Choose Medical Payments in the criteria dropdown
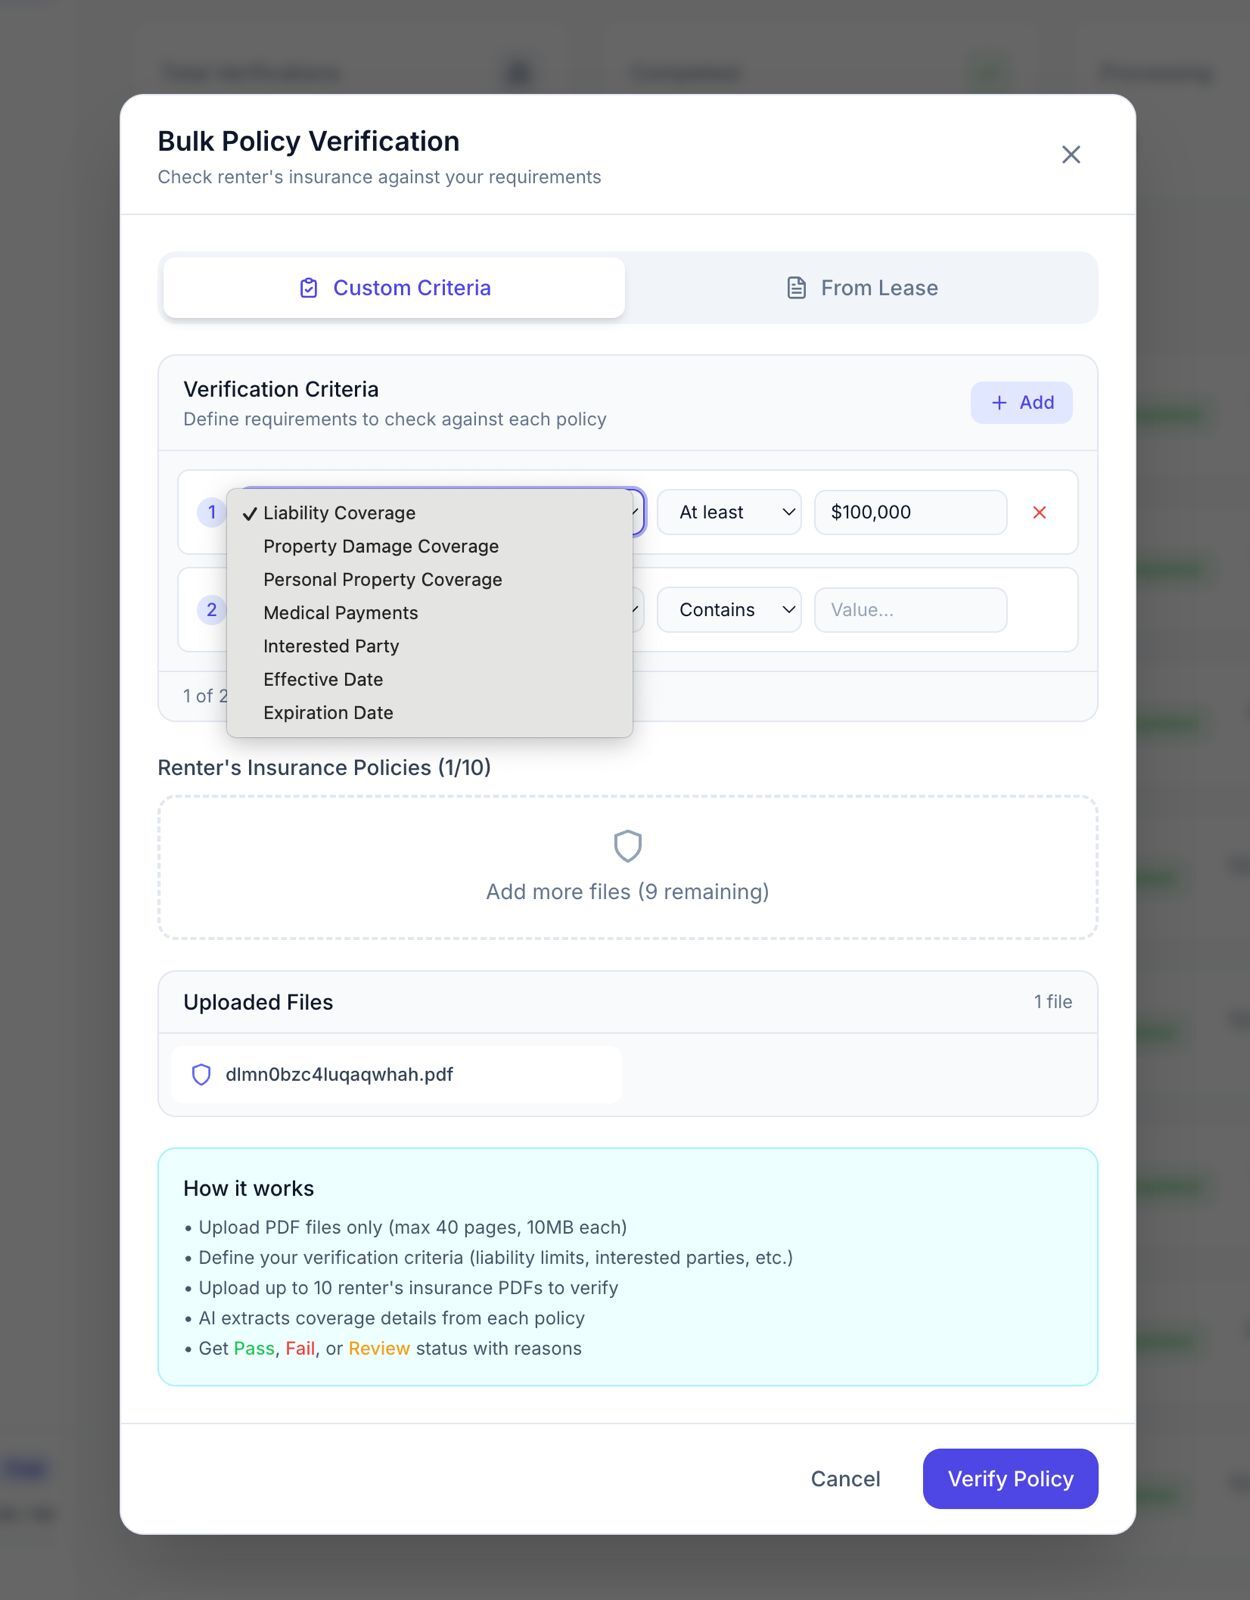Image resolution: width=1250 pixels, height=1600 pixels. point(340,612)
